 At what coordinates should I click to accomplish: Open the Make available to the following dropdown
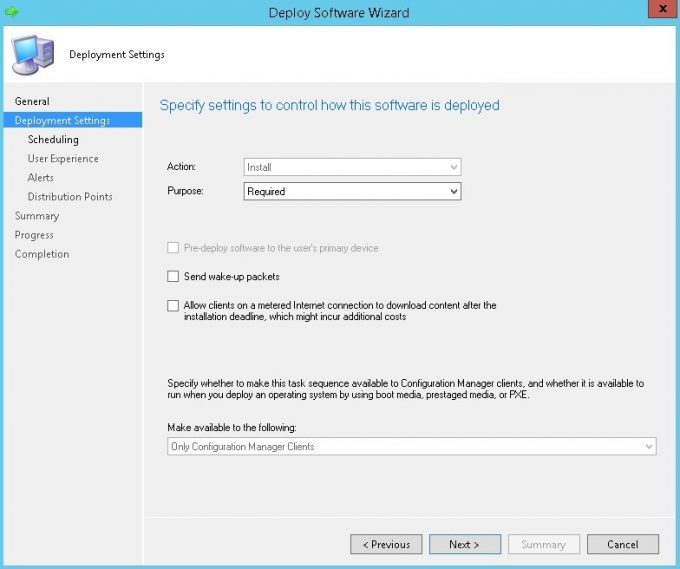(411, 447)
